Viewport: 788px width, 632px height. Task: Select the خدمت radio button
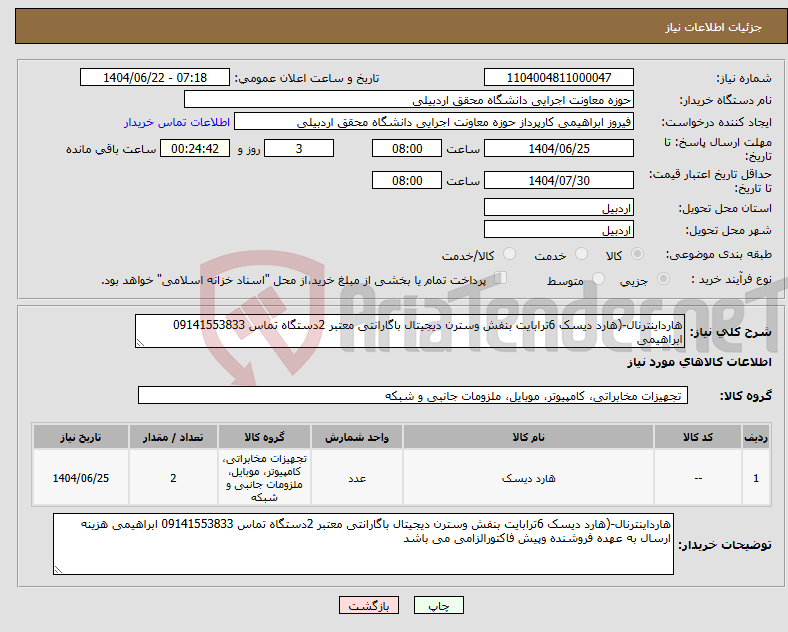(x=581, y=254)
